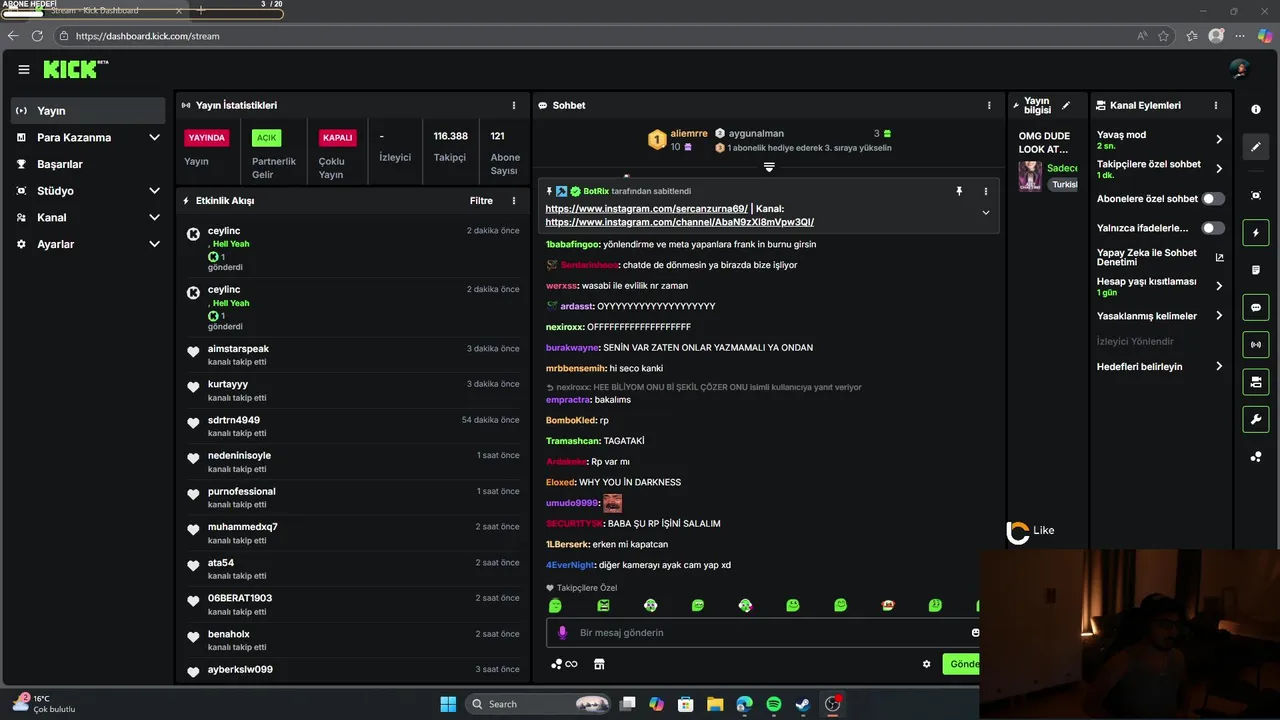Open Başarılar in the sidebar

pos(88,164)
